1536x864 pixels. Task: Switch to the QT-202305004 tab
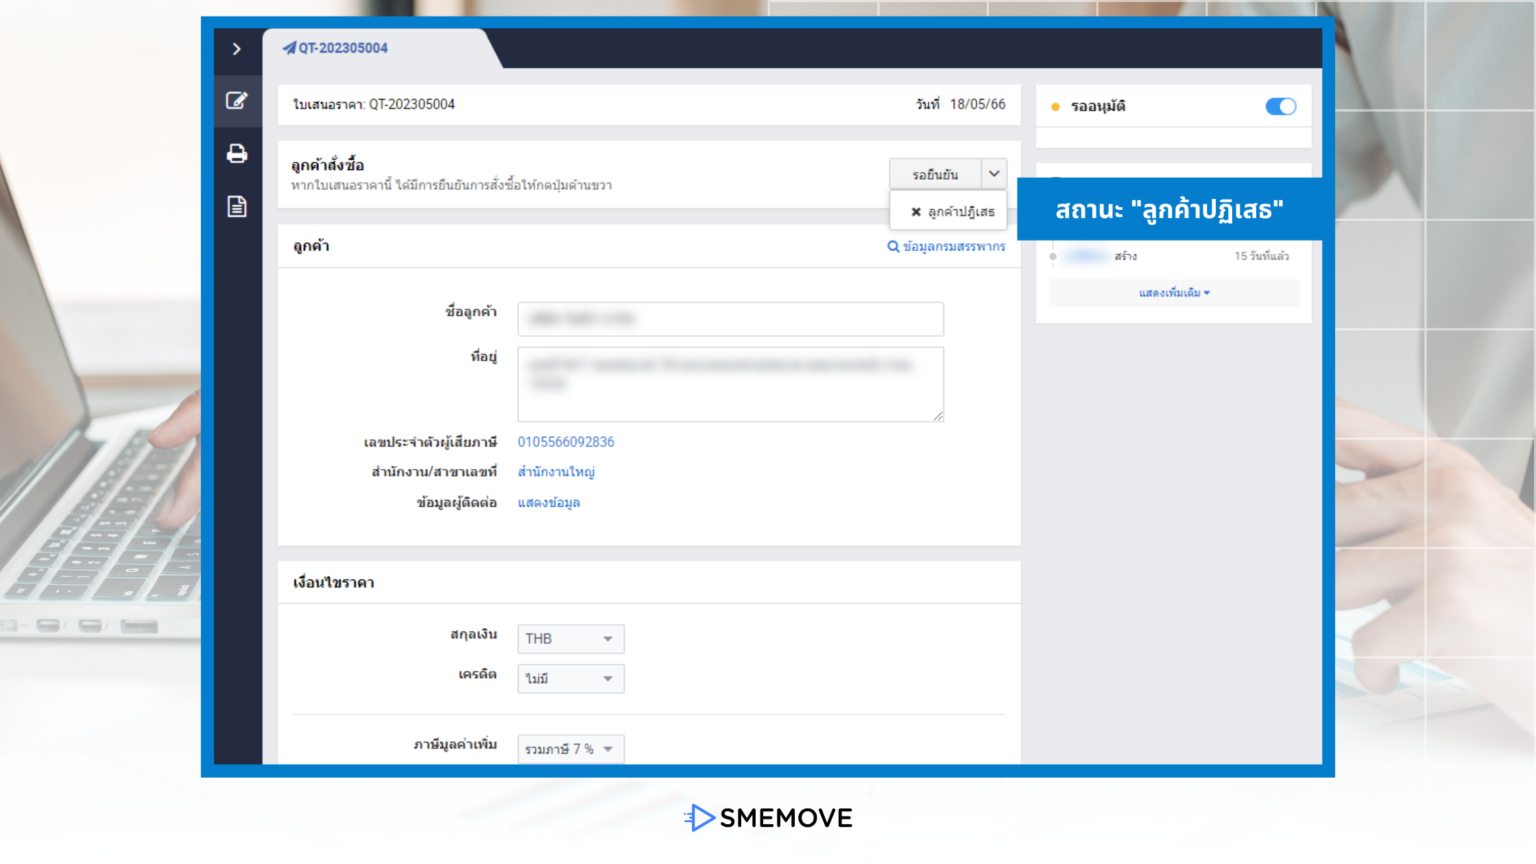tap(343, 47)
